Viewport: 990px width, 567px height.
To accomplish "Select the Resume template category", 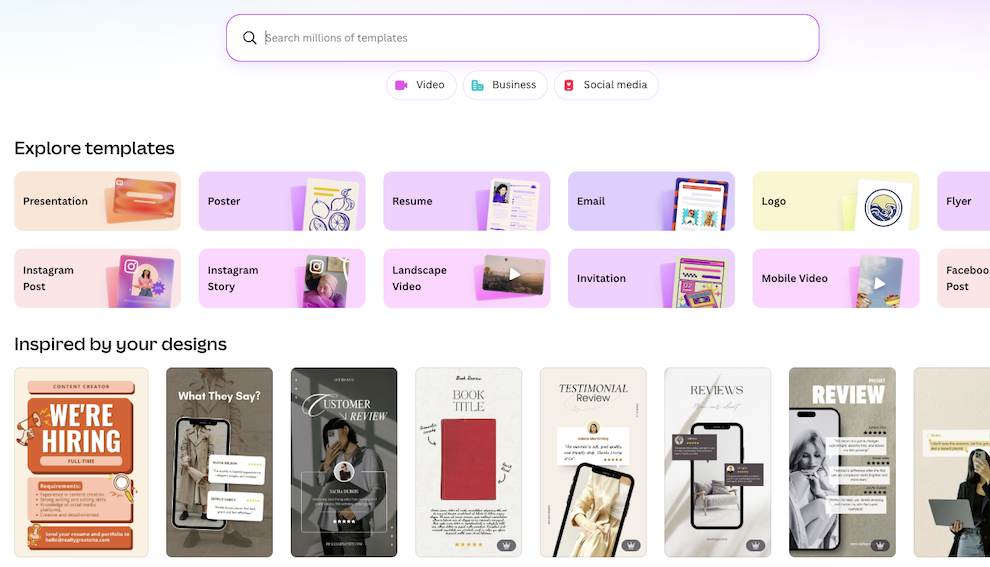I will tap(467, 201).
